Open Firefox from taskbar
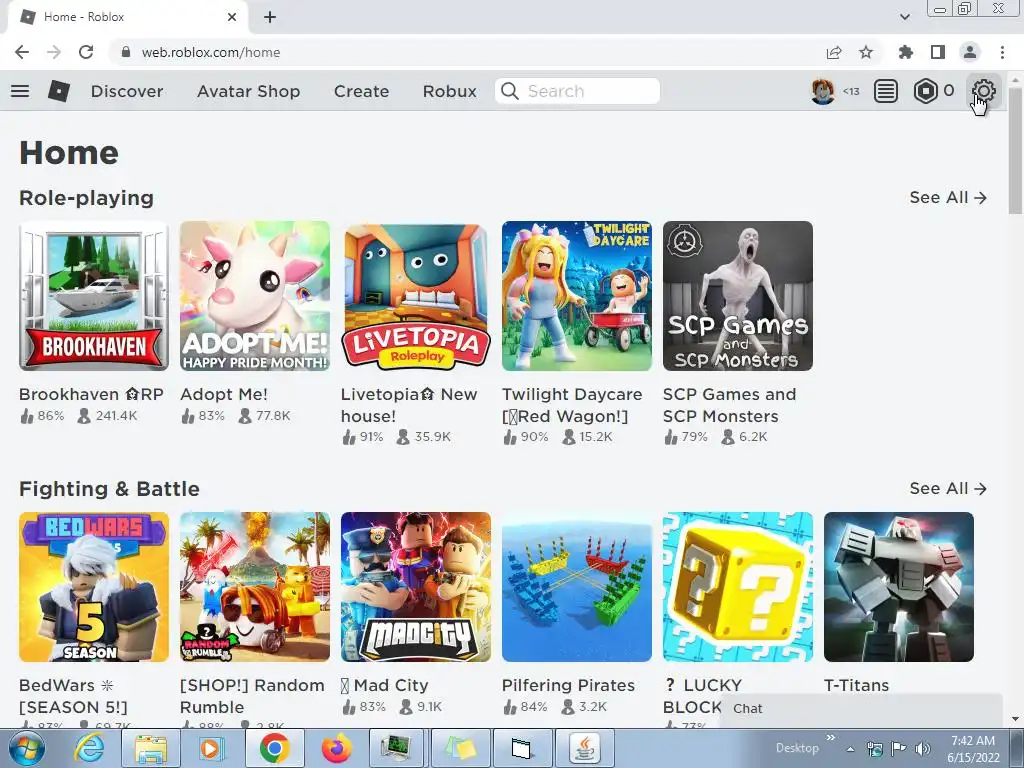Image resolution: width=1024 pixels, height=768 pixels. 336,748
